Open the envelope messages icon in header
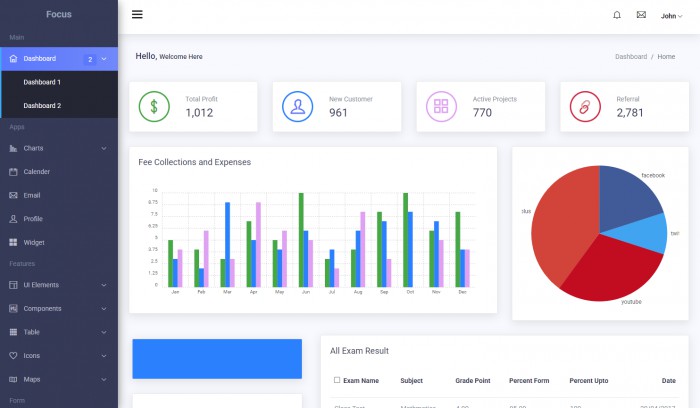 click(641, 15)
